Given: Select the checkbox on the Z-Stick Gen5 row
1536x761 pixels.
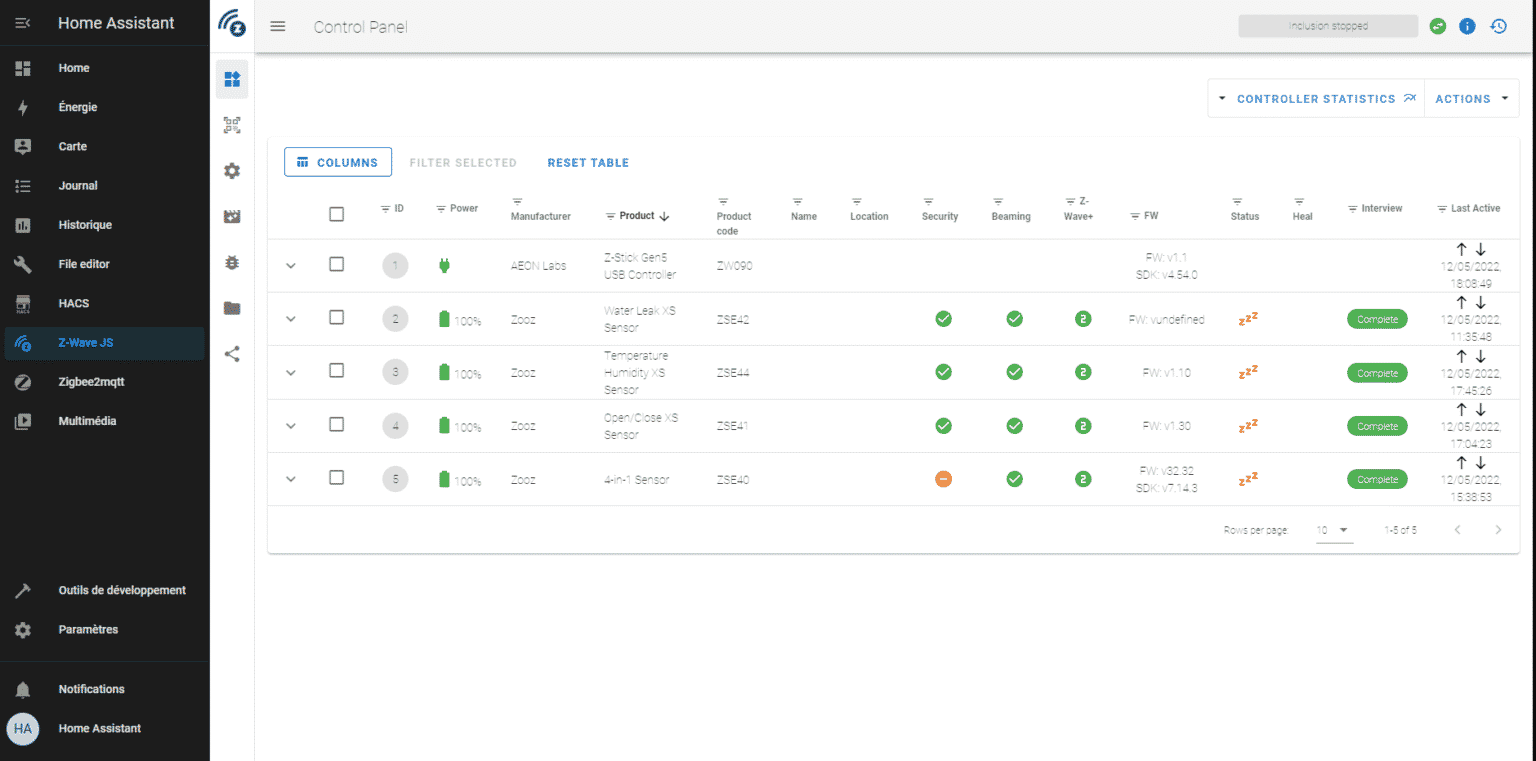Looking at the screenshot, I should click(x=336, y=265).
